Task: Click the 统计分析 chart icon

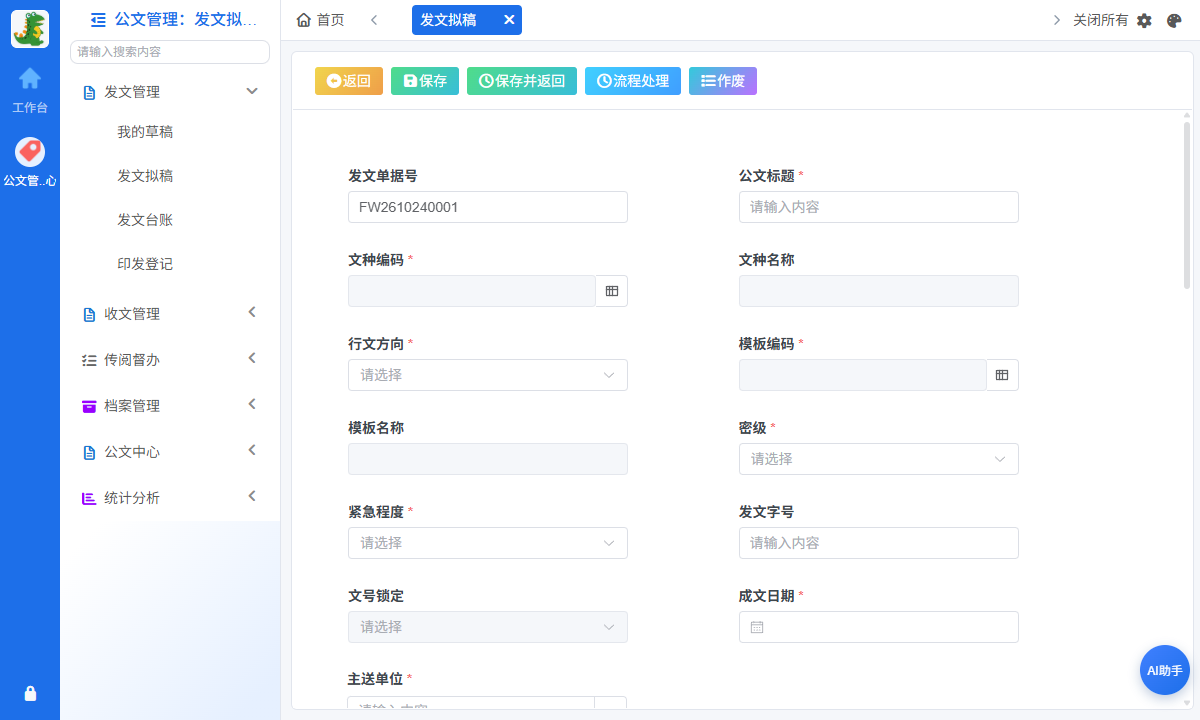Action: [89, 498]
